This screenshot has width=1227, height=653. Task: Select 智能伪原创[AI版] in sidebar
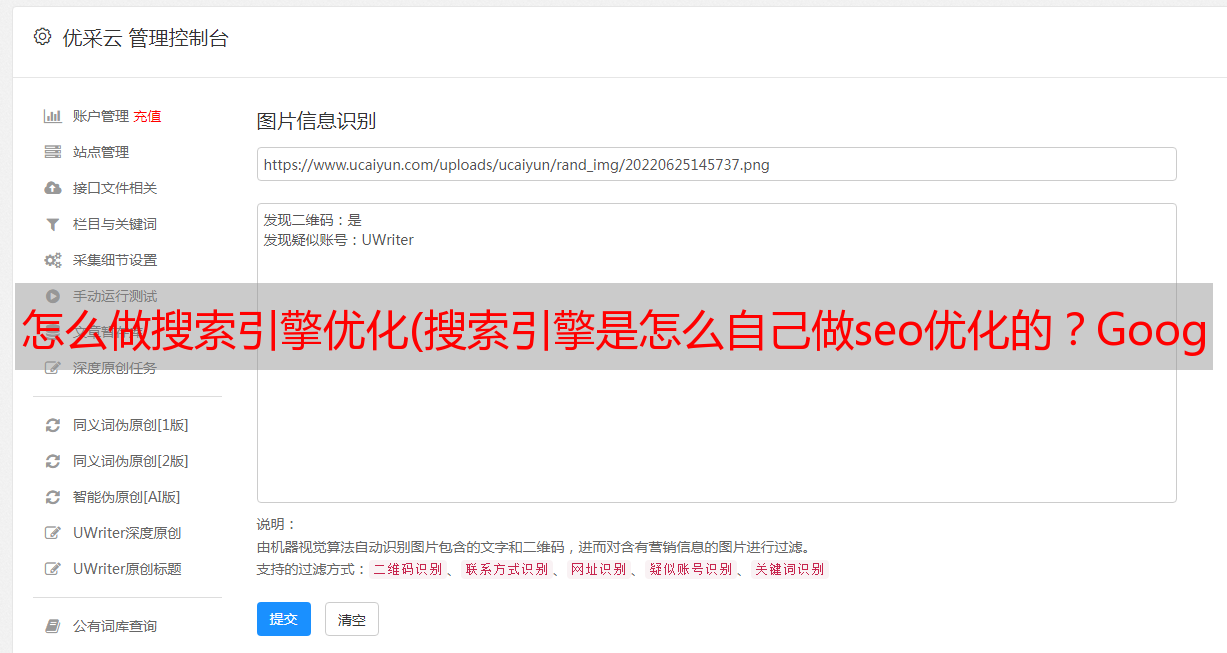point(126,497)
